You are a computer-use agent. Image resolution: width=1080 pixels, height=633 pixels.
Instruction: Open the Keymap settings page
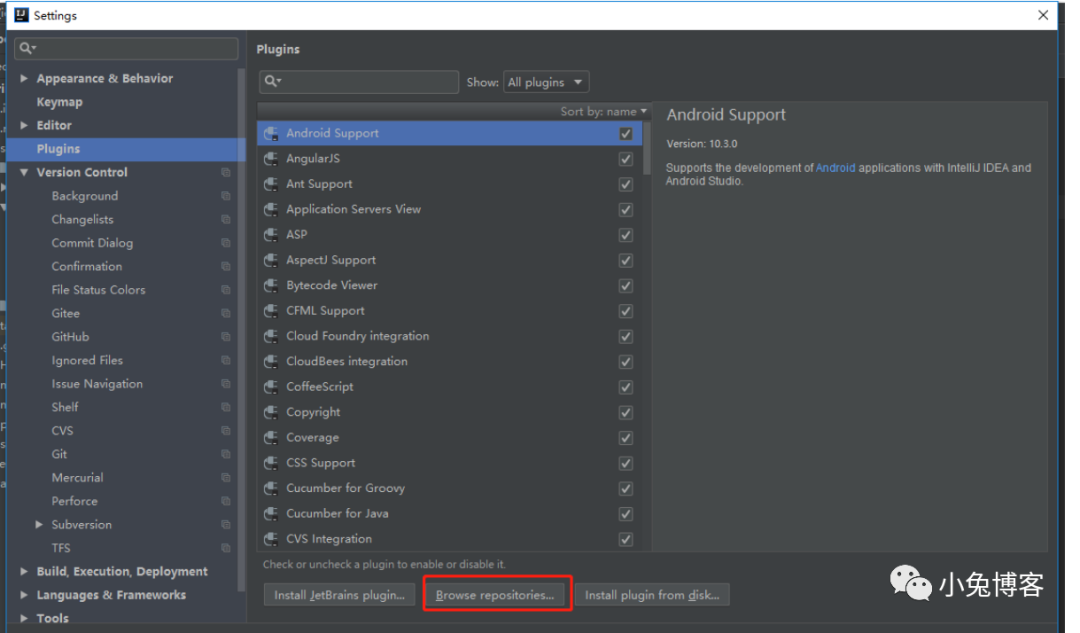[59, 102]
